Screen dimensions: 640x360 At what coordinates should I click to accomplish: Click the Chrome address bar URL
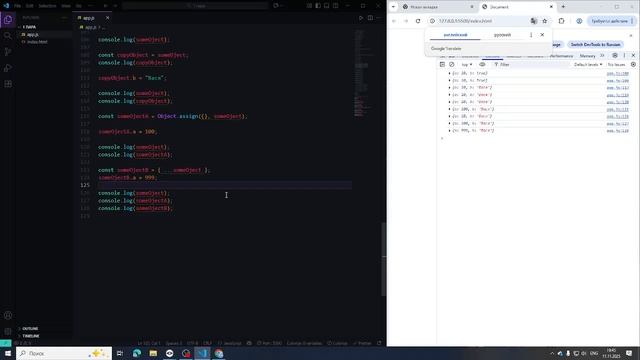[x=465, y=21]
